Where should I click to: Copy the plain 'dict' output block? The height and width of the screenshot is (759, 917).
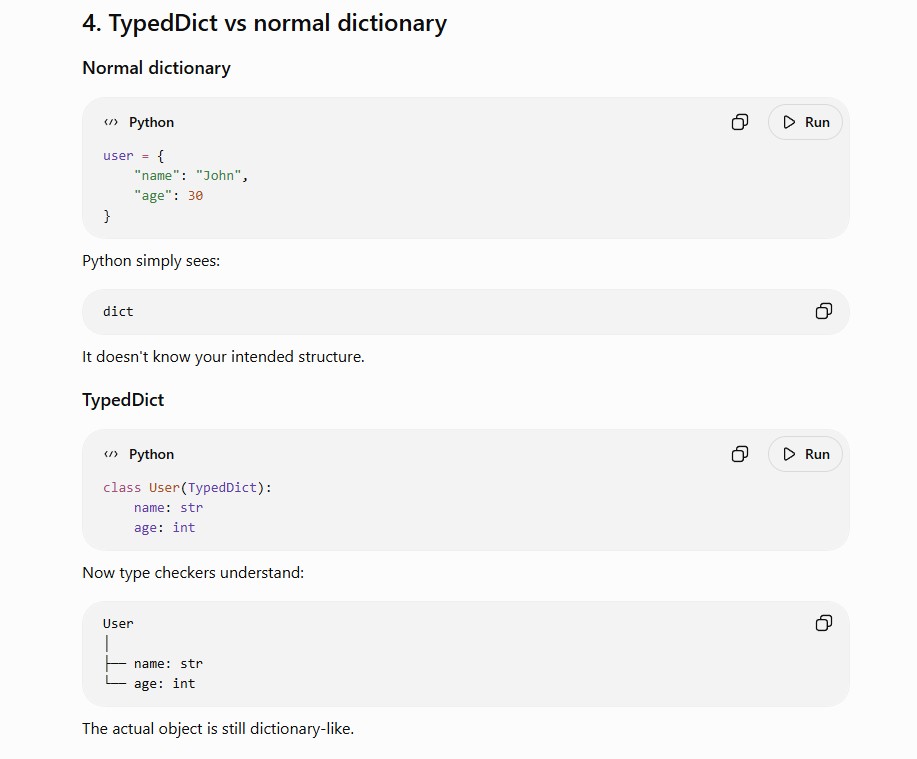(x=823, y=311)
